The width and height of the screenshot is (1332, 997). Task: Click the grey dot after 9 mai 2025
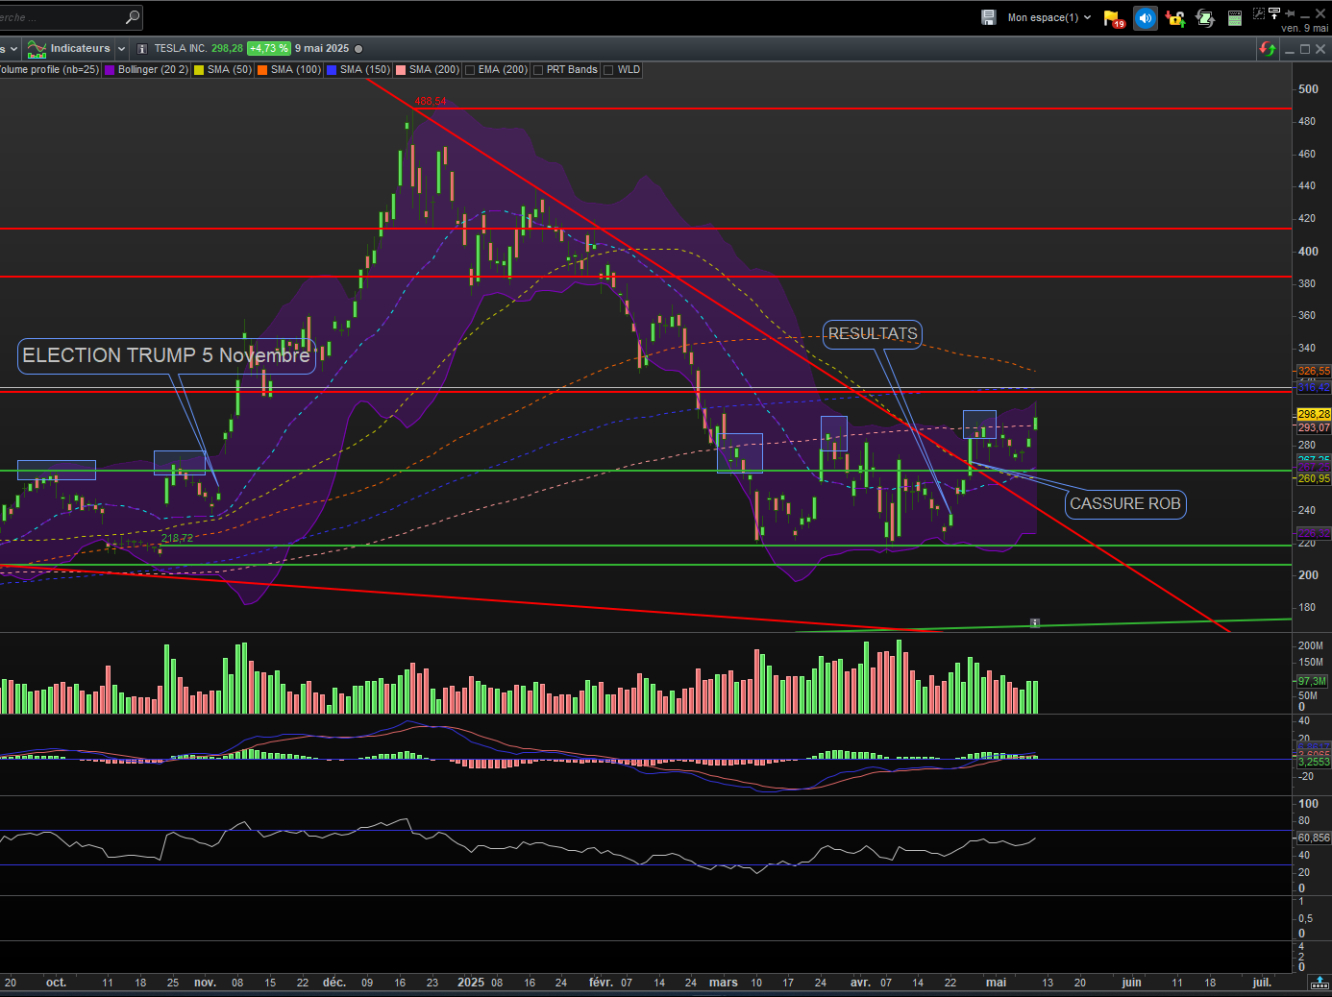[359, 49]
